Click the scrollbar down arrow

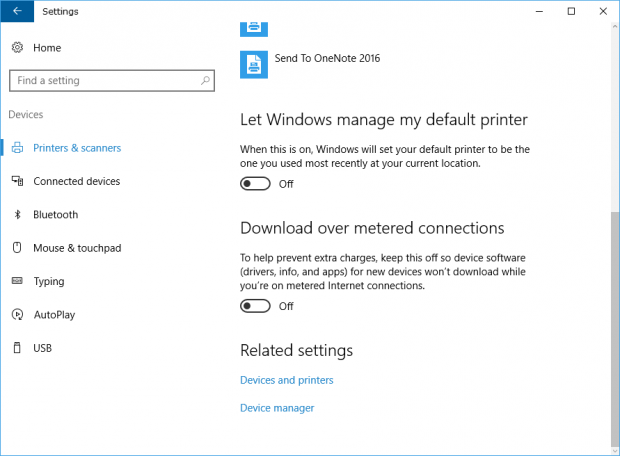[615, 450]
